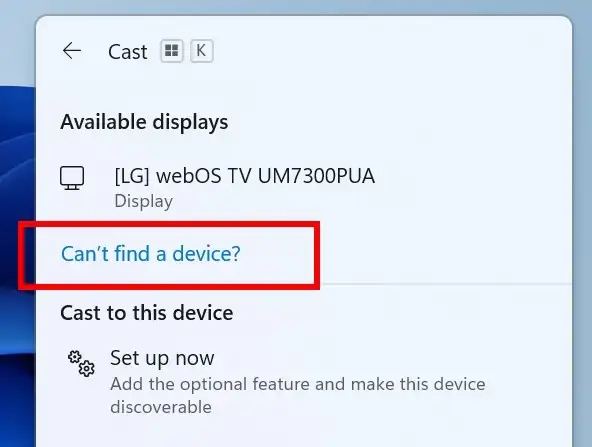This screenshot has height=447, width=592.
Task: Click the UM7300PUA model text
Action: click(316, 176)
